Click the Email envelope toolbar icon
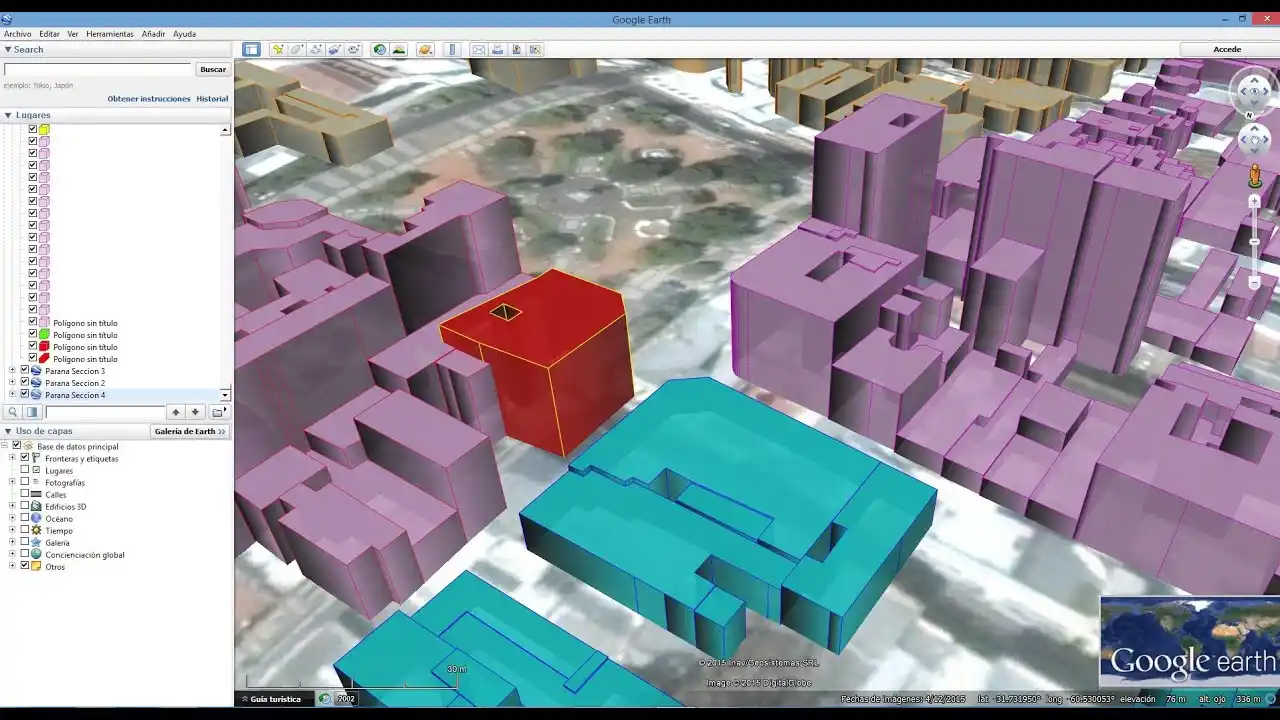The height and width of the screenshot is (720, 1280). click(x=479, y=49)
